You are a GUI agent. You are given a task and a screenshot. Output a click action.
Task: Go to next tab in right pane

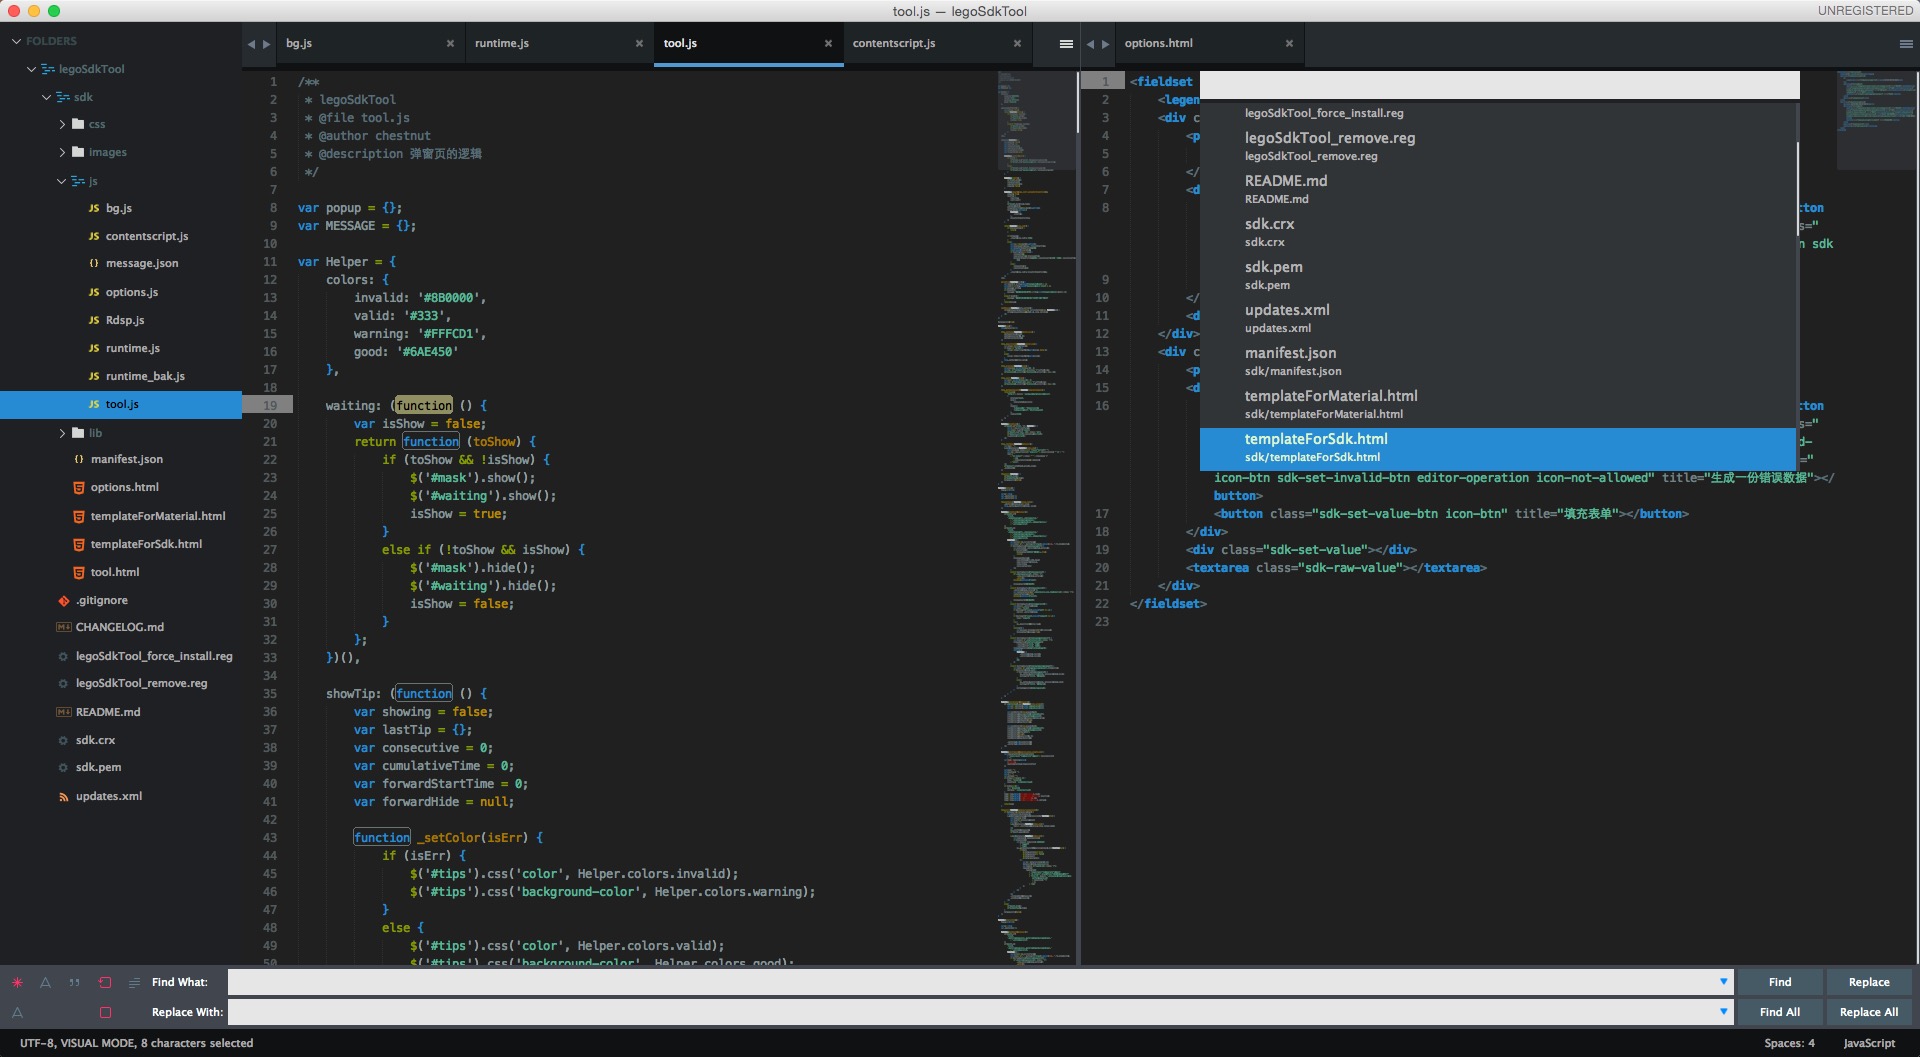pyautogui.click(x=1105, y=44)
